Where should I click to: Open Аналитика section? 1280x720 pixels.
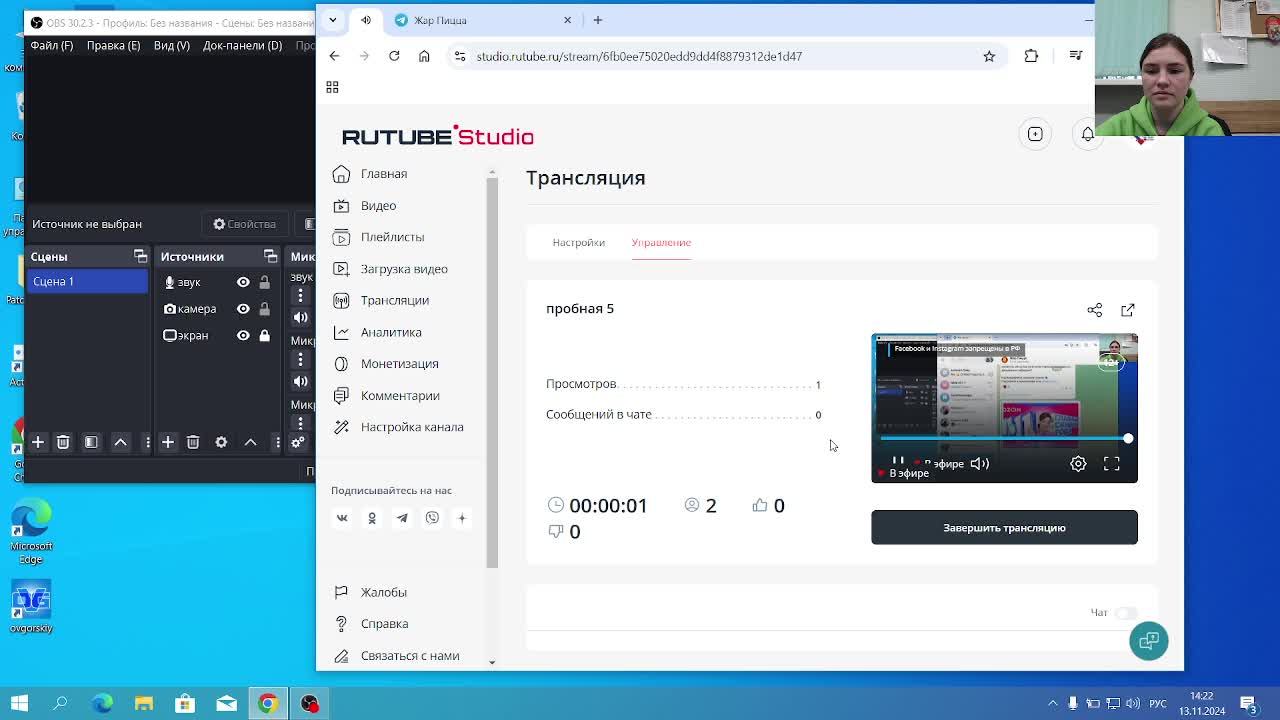(391, 332)
